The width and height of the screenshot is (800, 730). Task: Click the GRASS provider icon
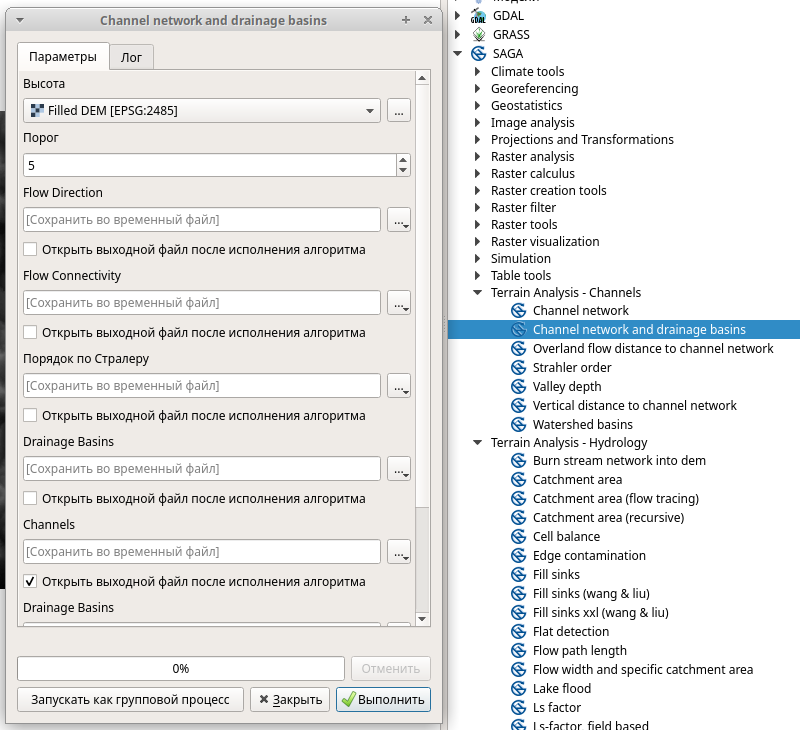pyautogui.click(x=478, y=35)
